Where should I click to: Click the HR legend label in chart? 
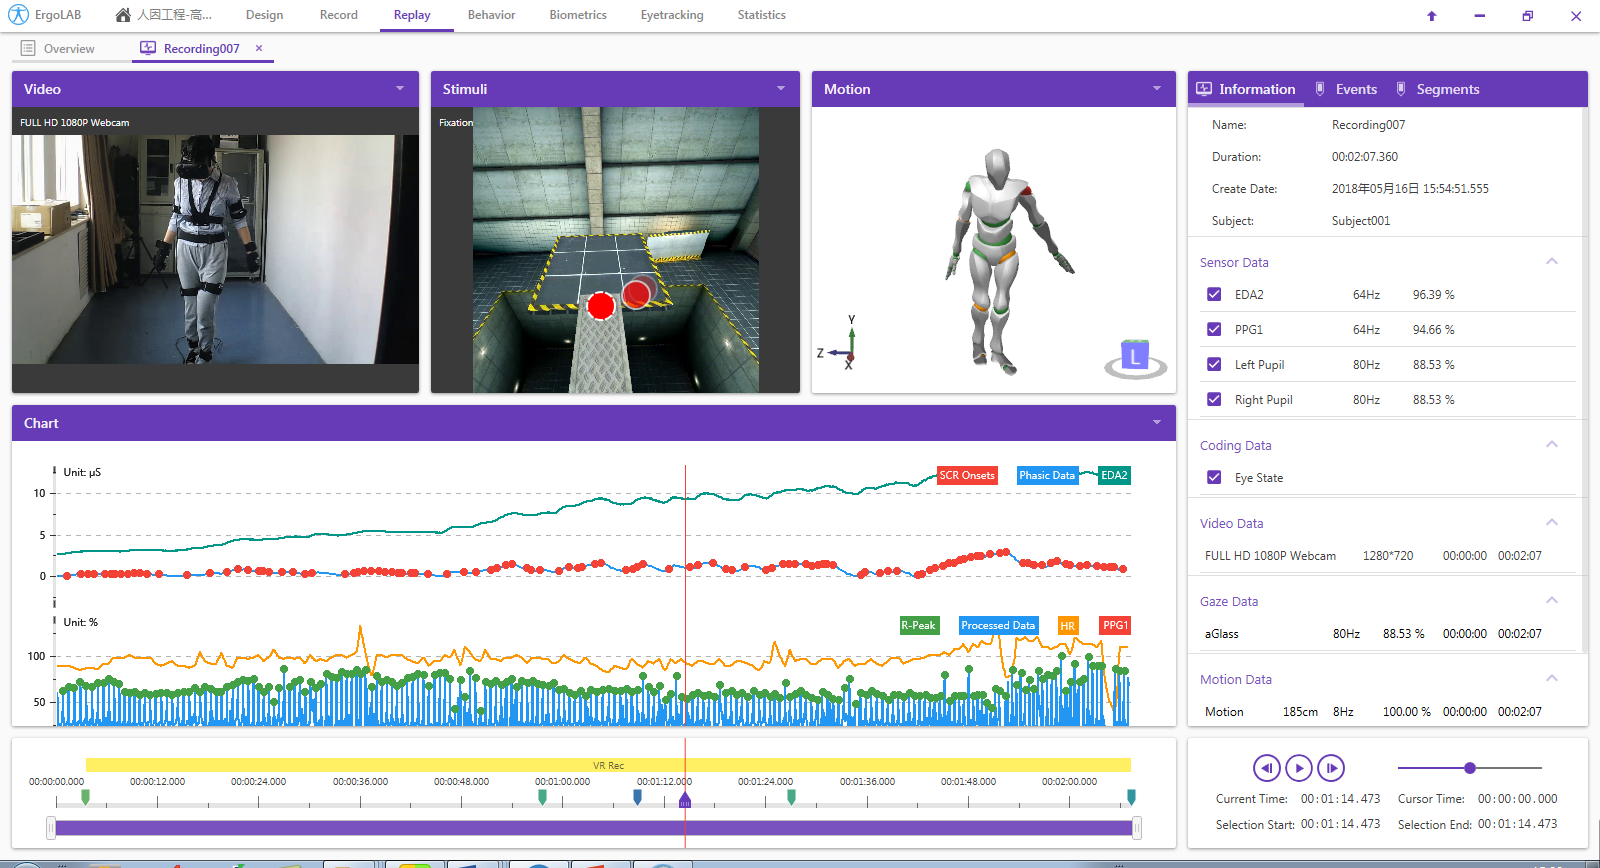[1067, 626]
